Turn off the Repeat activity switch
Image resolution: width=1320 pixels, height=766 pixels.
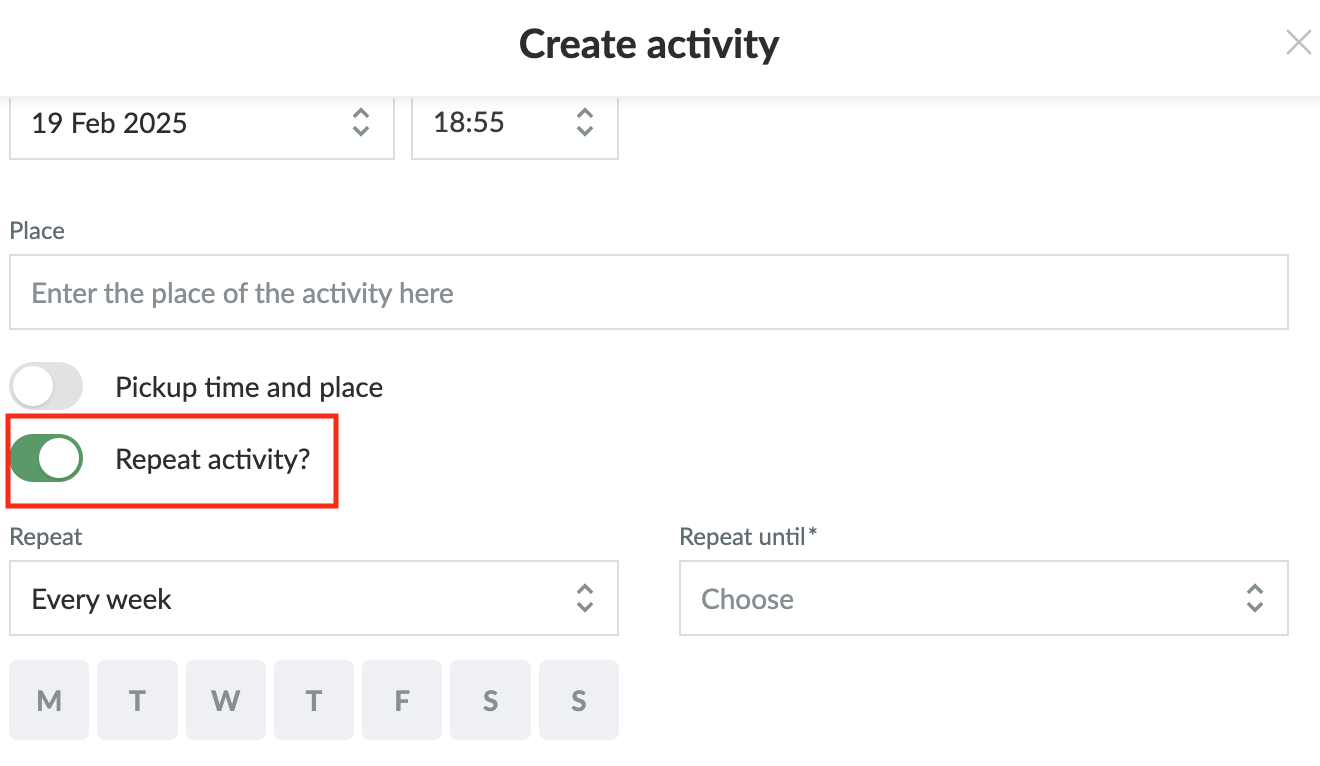(46, 458)
